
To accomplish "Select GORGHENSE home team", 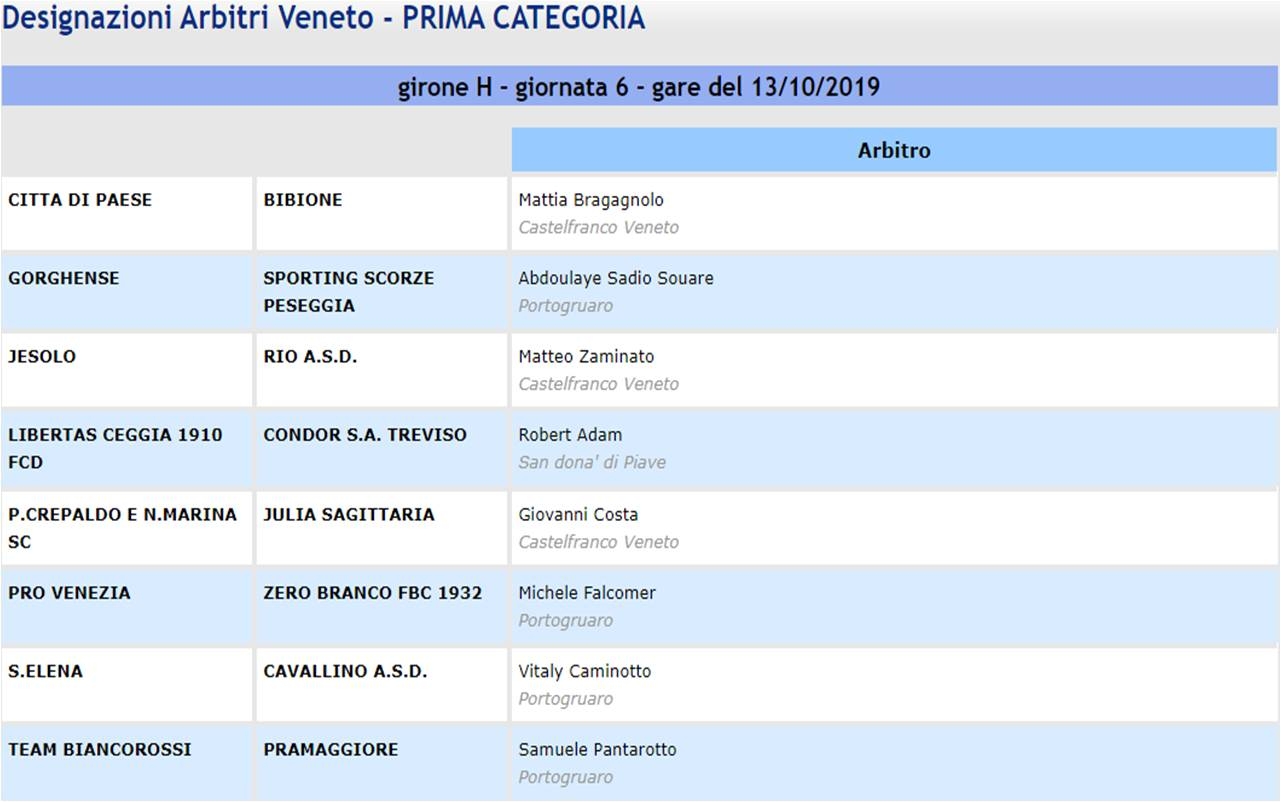I will pyautogui.click(x=63, y=278).
